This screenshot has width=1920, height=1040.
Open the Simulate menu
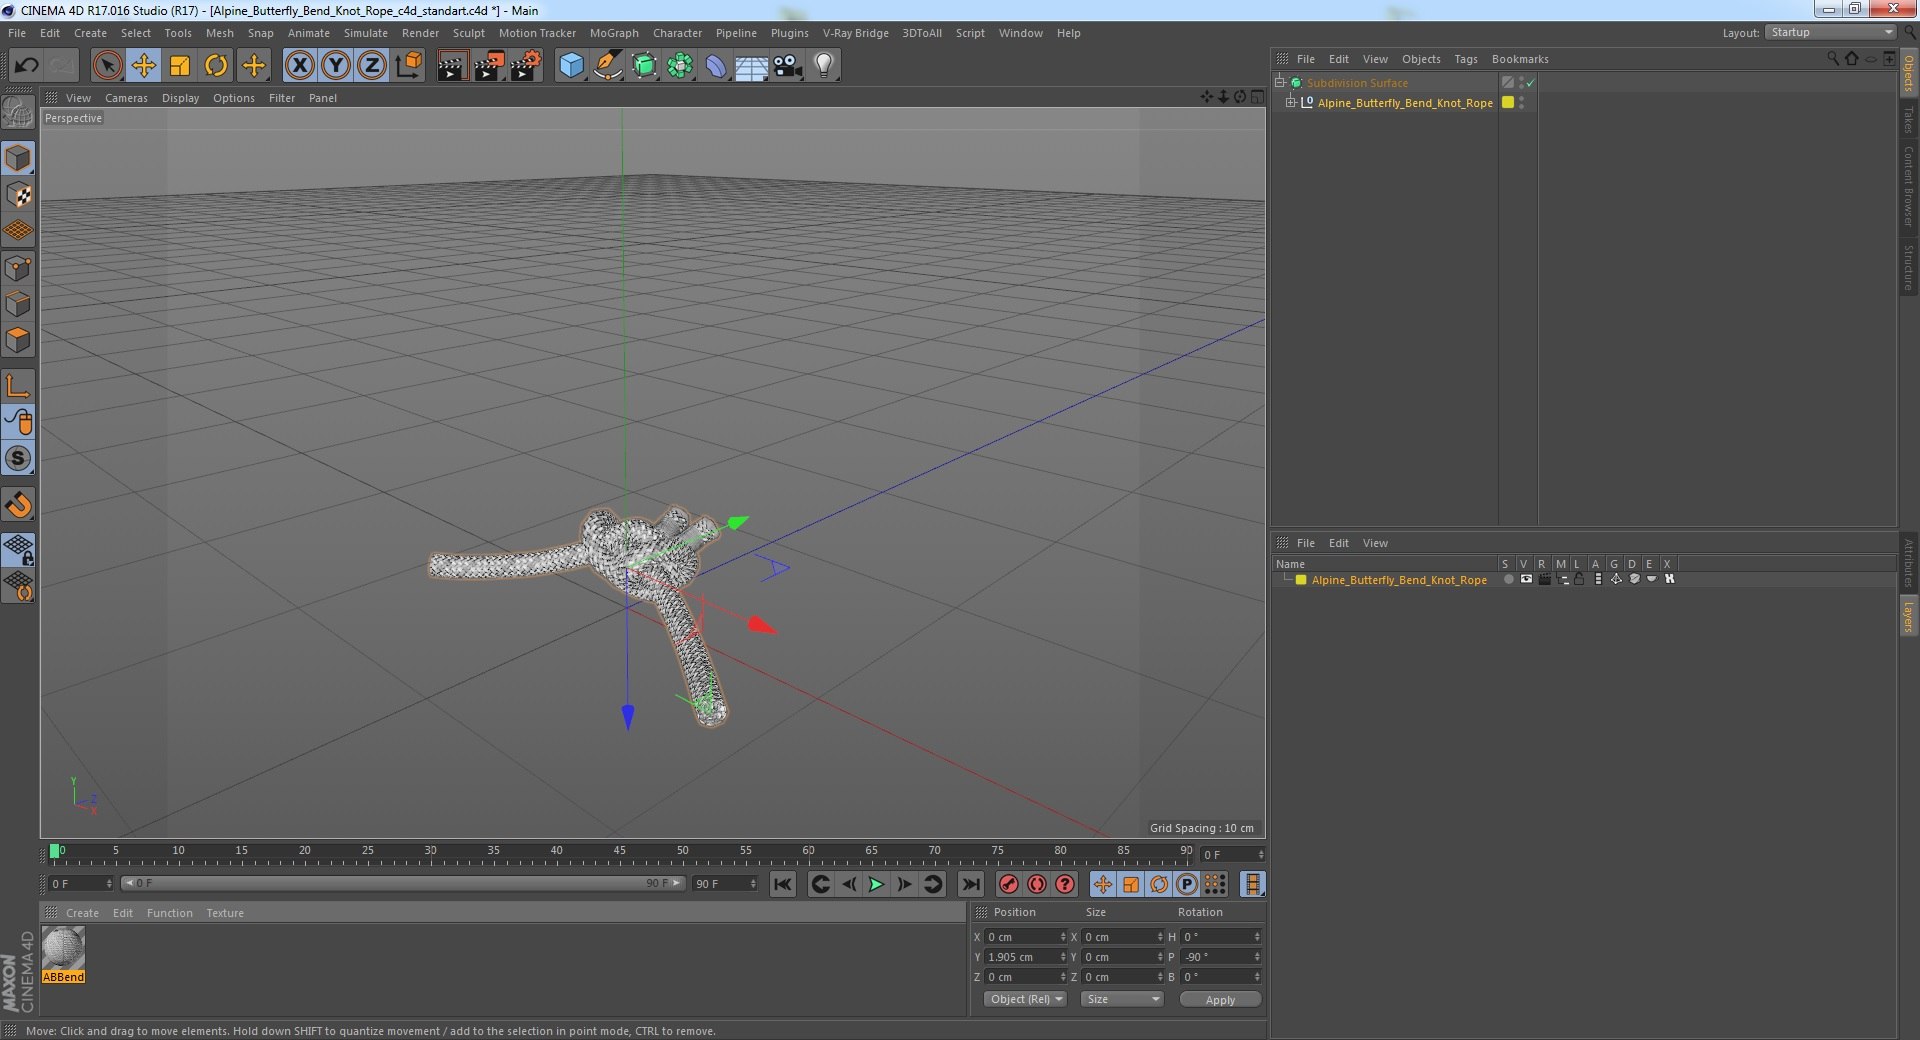point(365,33)
